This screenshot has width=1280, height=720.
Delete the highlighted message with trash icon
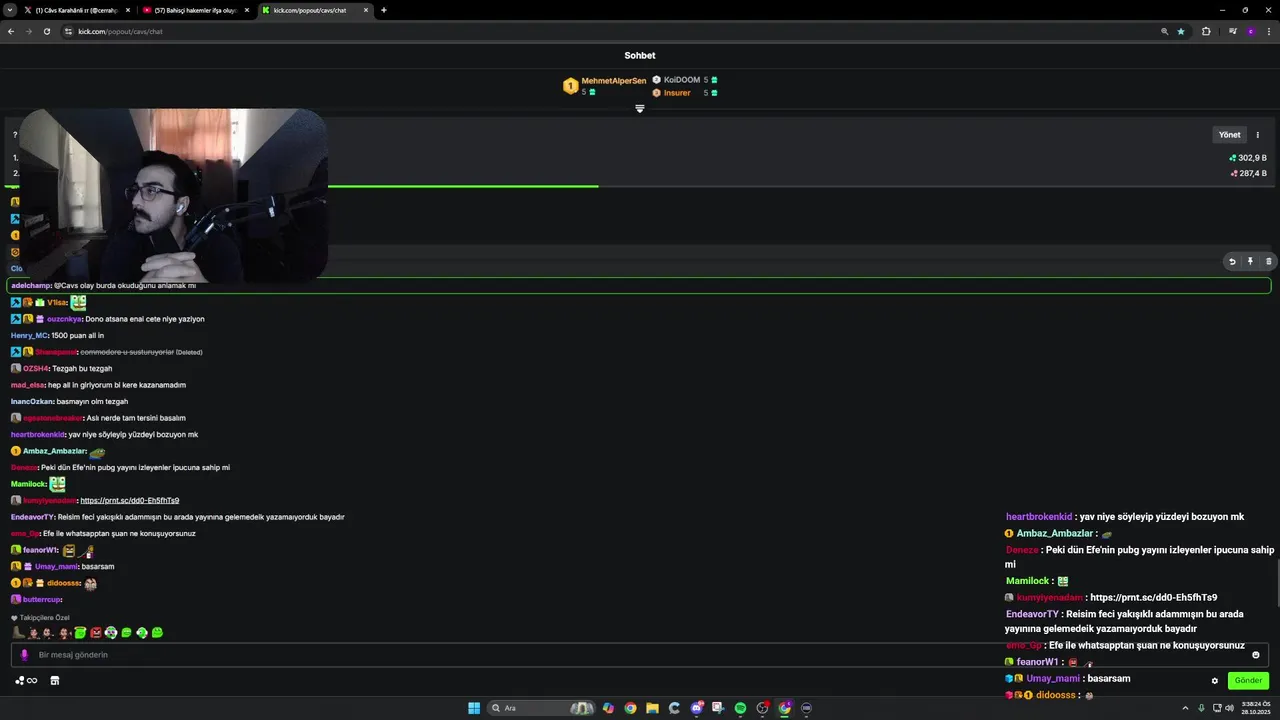[1268, 262]
